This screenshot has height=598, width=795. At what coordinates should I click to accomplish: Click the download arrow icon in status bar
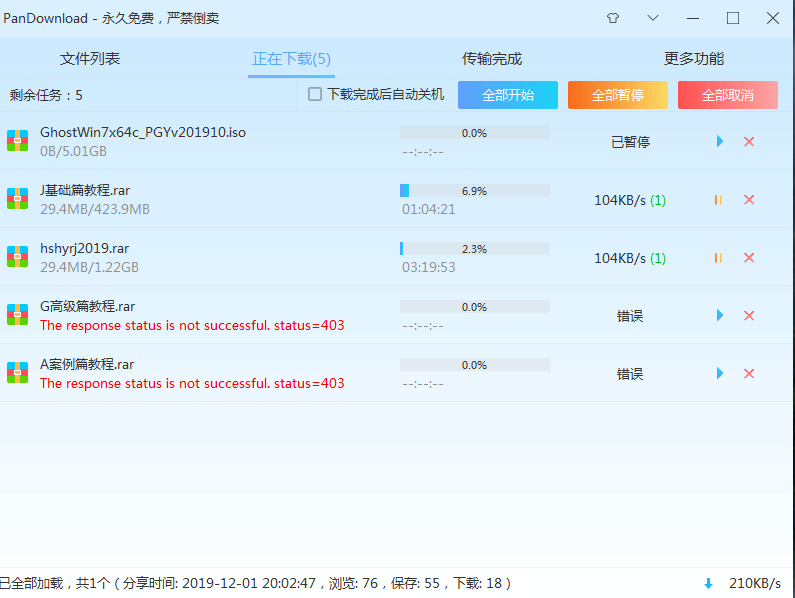click(x=709, y=584)
